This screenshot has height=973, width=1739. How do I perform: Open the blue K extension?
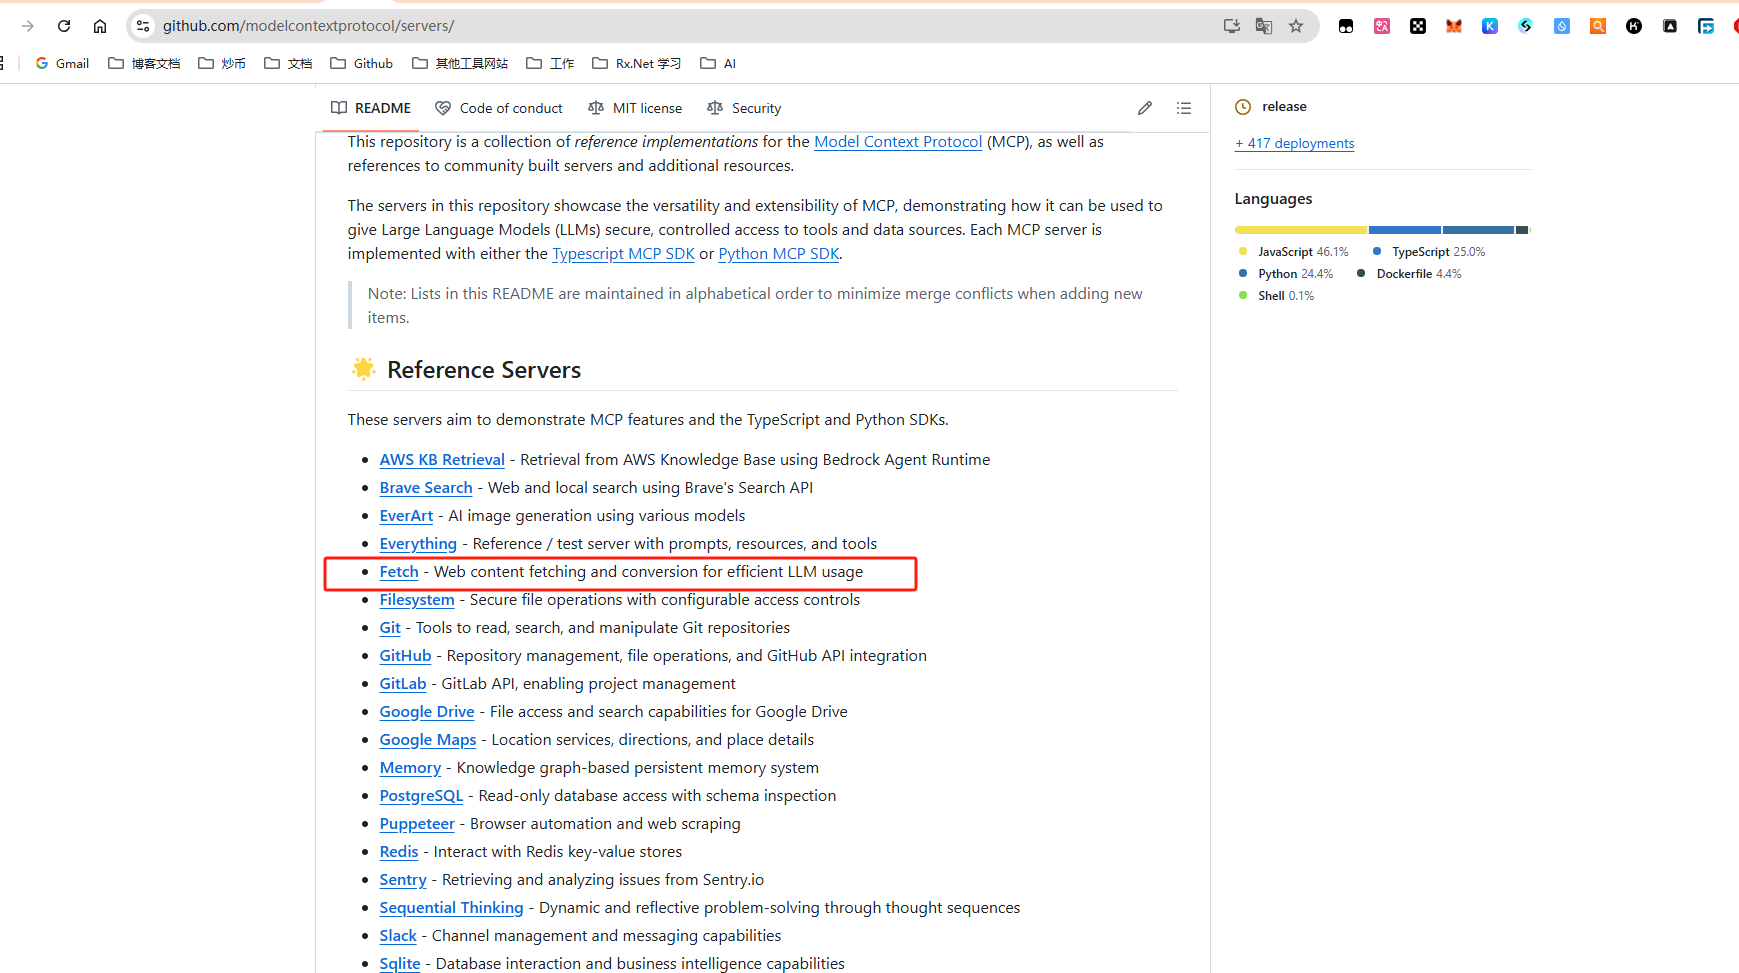(1490, 26)
